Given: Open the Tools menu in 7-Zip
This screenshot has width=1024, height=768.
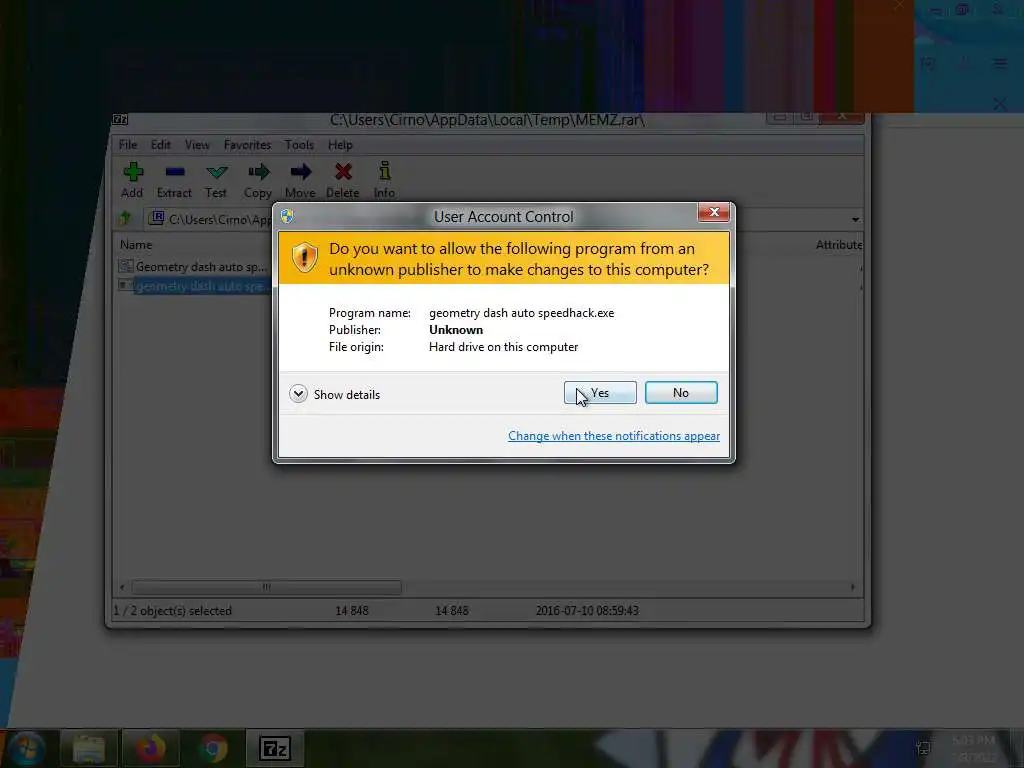Looking at the screenshot, I should point(299,145).
